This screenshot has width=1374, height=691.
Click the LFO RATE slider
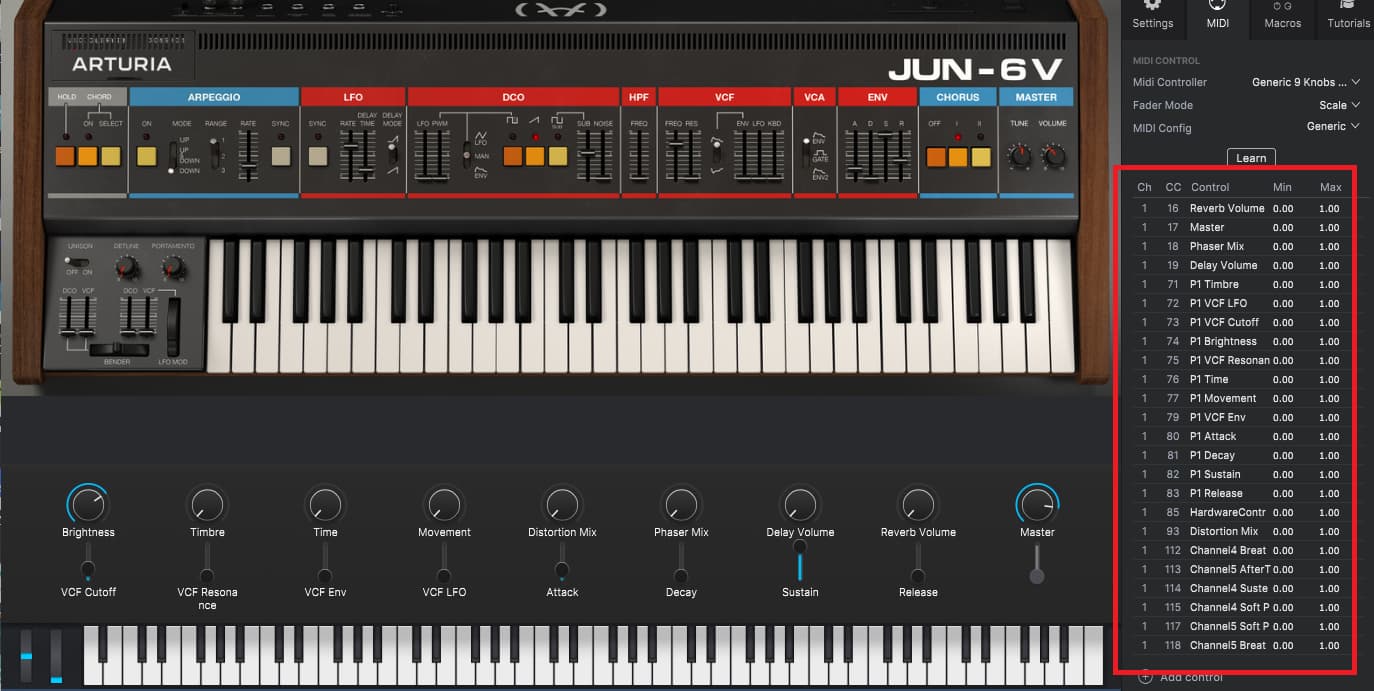click(x=349, y=155)
